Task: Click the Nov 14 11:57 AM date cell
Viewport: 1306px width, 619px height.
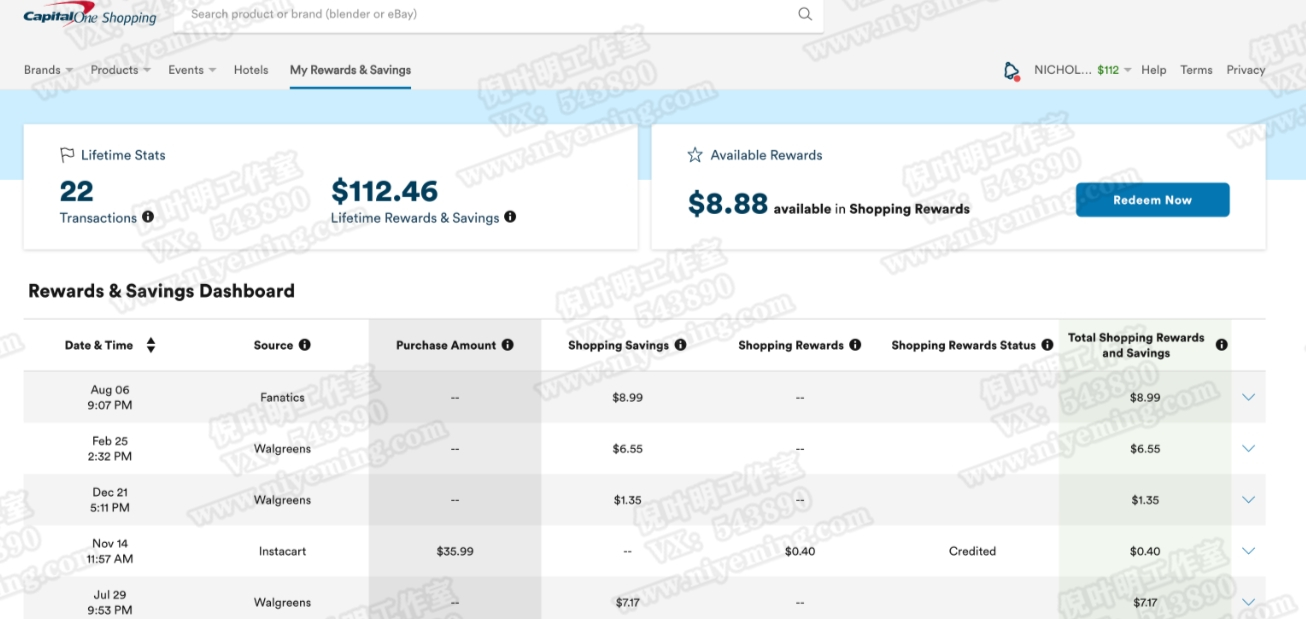Action: tap(110, 551)
